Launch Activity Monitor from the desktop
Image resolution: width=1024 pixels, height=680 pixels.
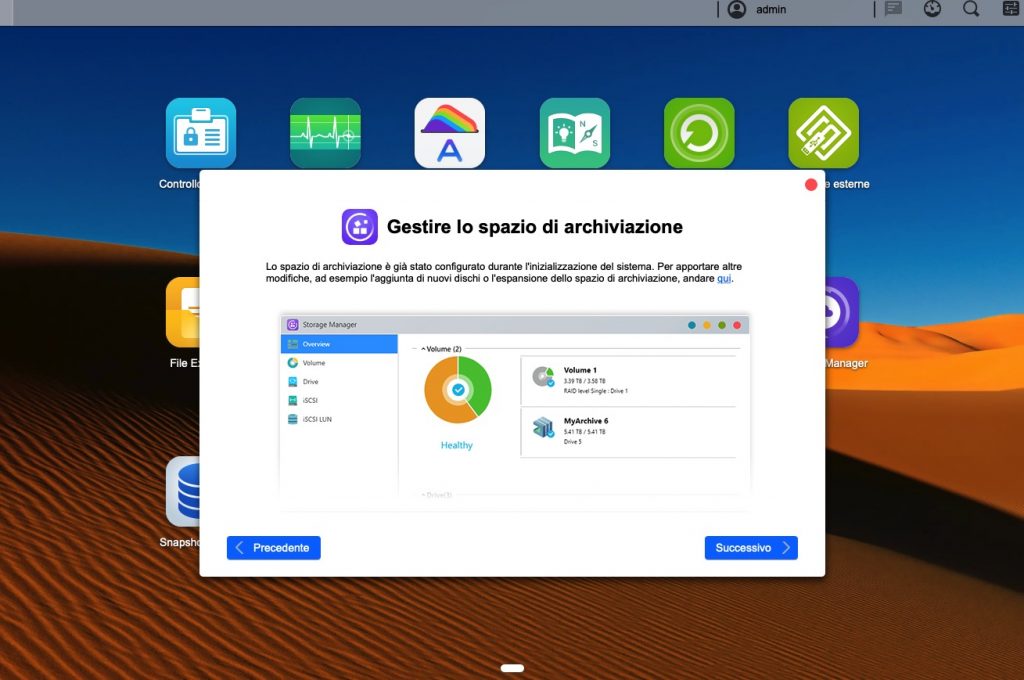(325, 133)
